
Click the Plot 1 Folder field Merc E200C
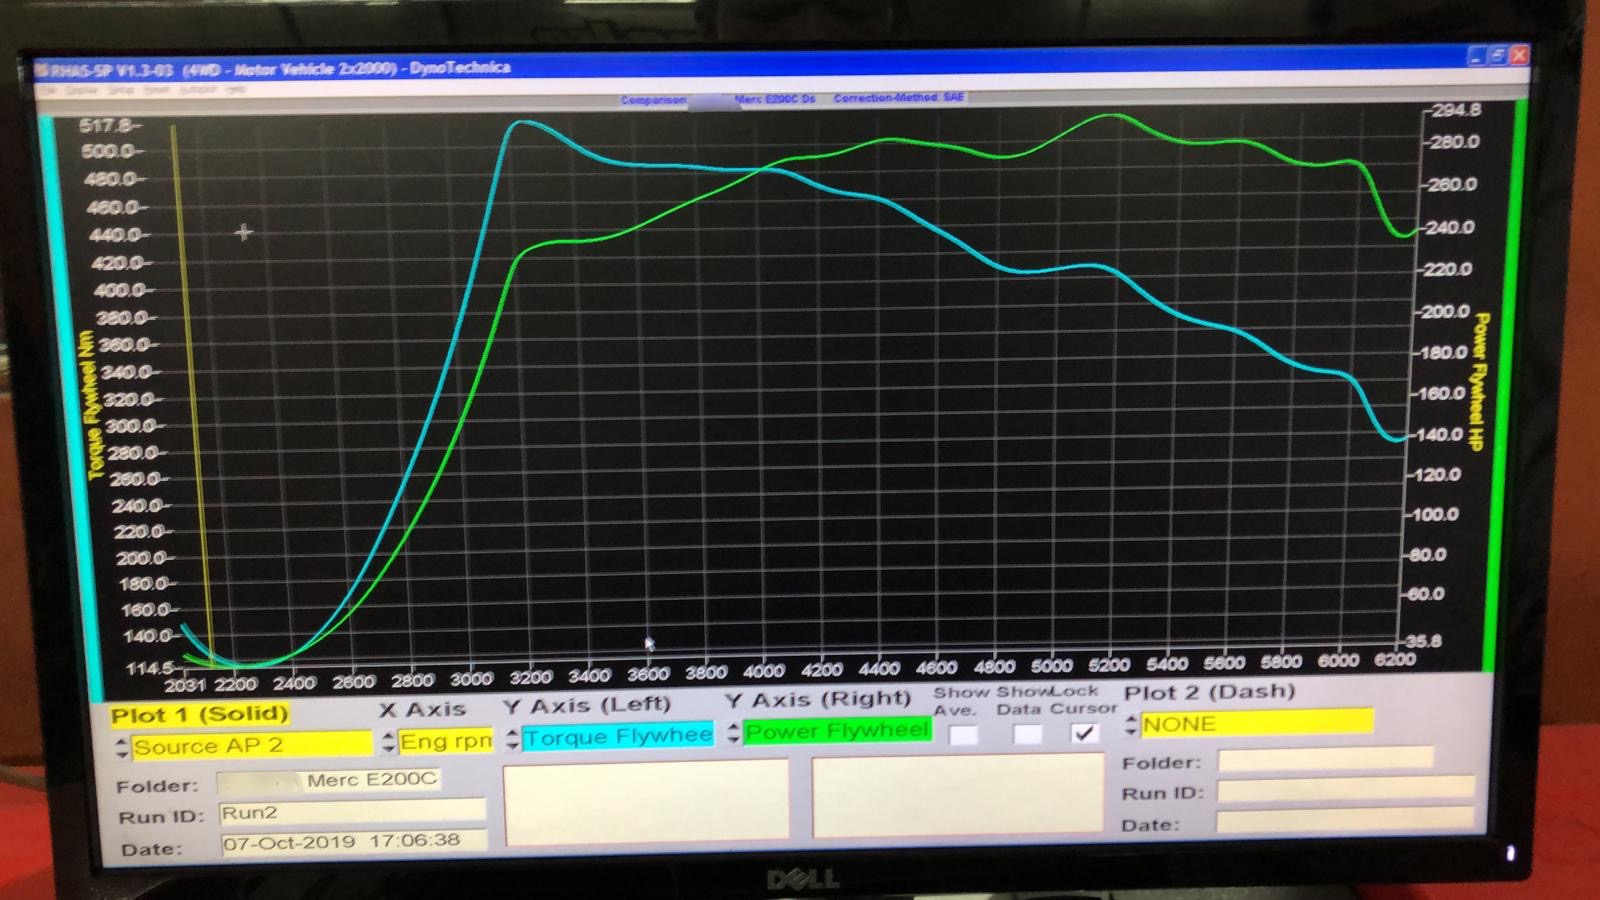328,780
